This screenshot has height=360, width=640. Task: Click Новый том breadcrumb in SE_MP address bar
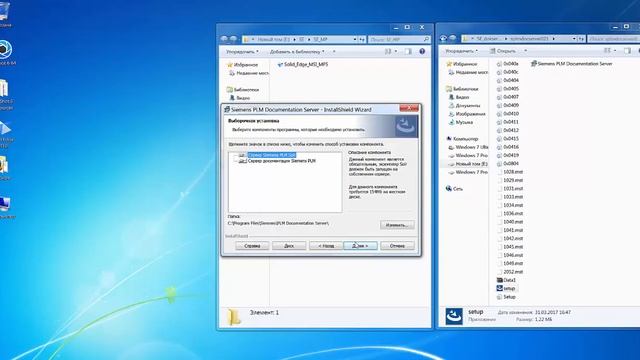tap(273, 39)
